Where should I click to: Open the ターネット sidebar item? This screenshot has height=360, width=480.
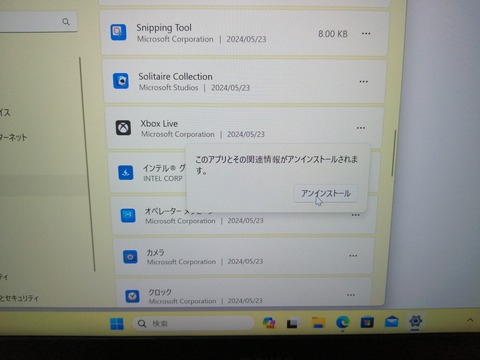pos(13,137)
